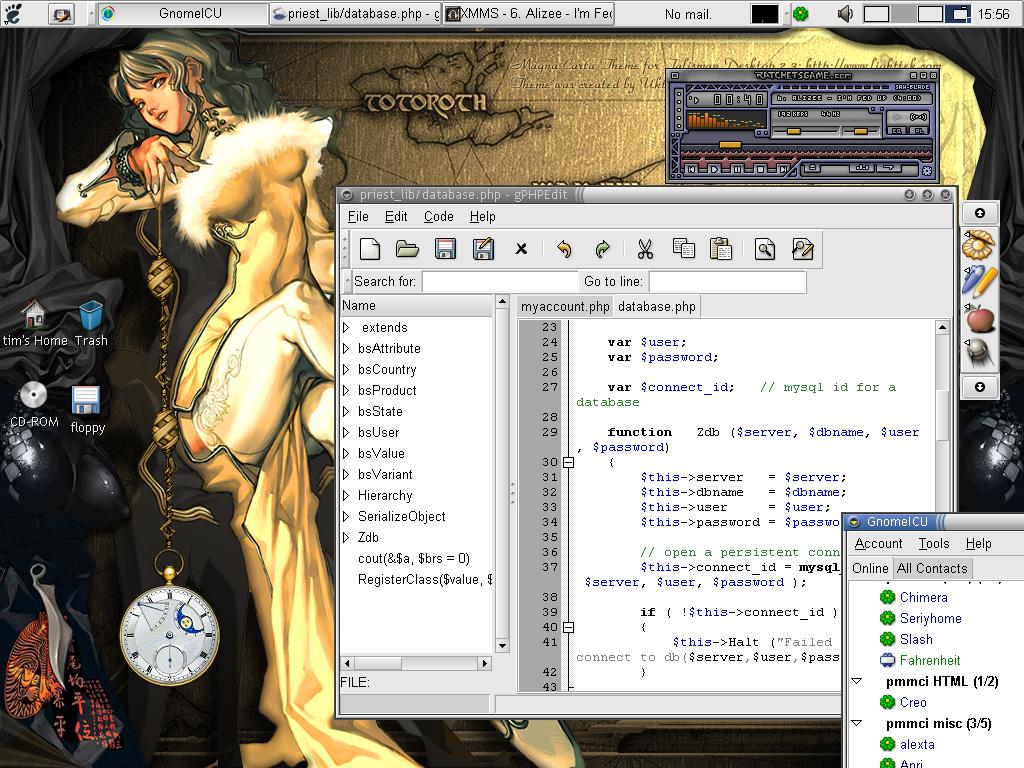The image size is (1024, 768).
Task: Collapse the code fold at line 30
Action: (568, 462)
